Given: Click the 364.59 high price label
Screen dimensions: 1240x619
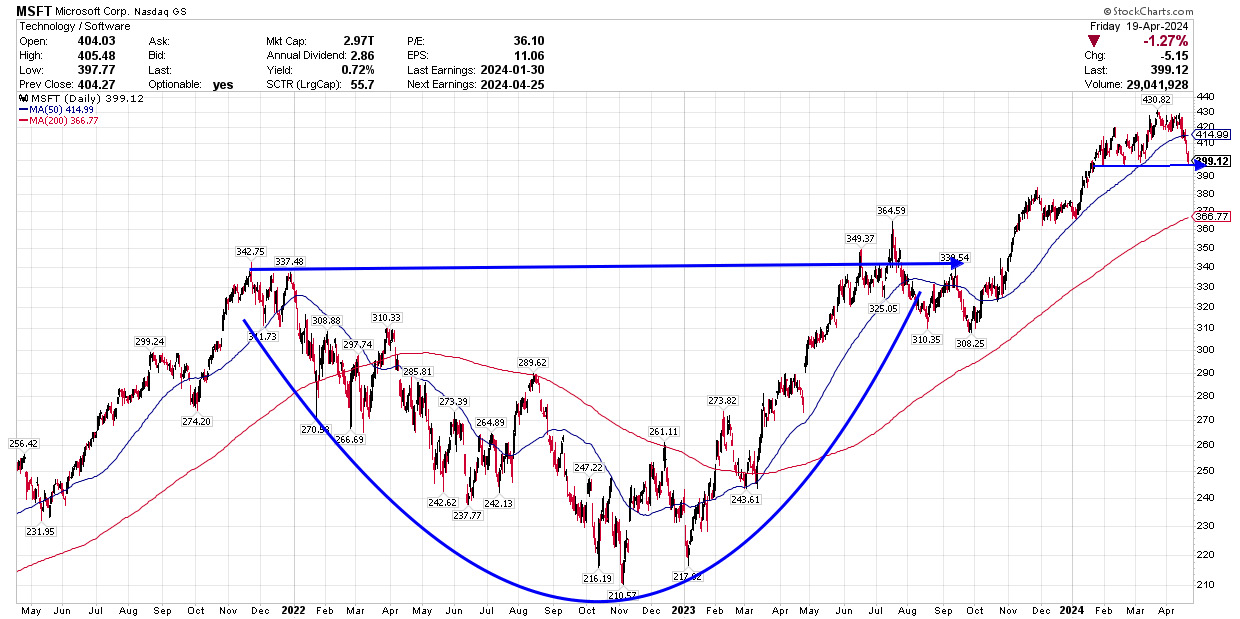Looking at the screenshot, I should [x=890, y=210].
